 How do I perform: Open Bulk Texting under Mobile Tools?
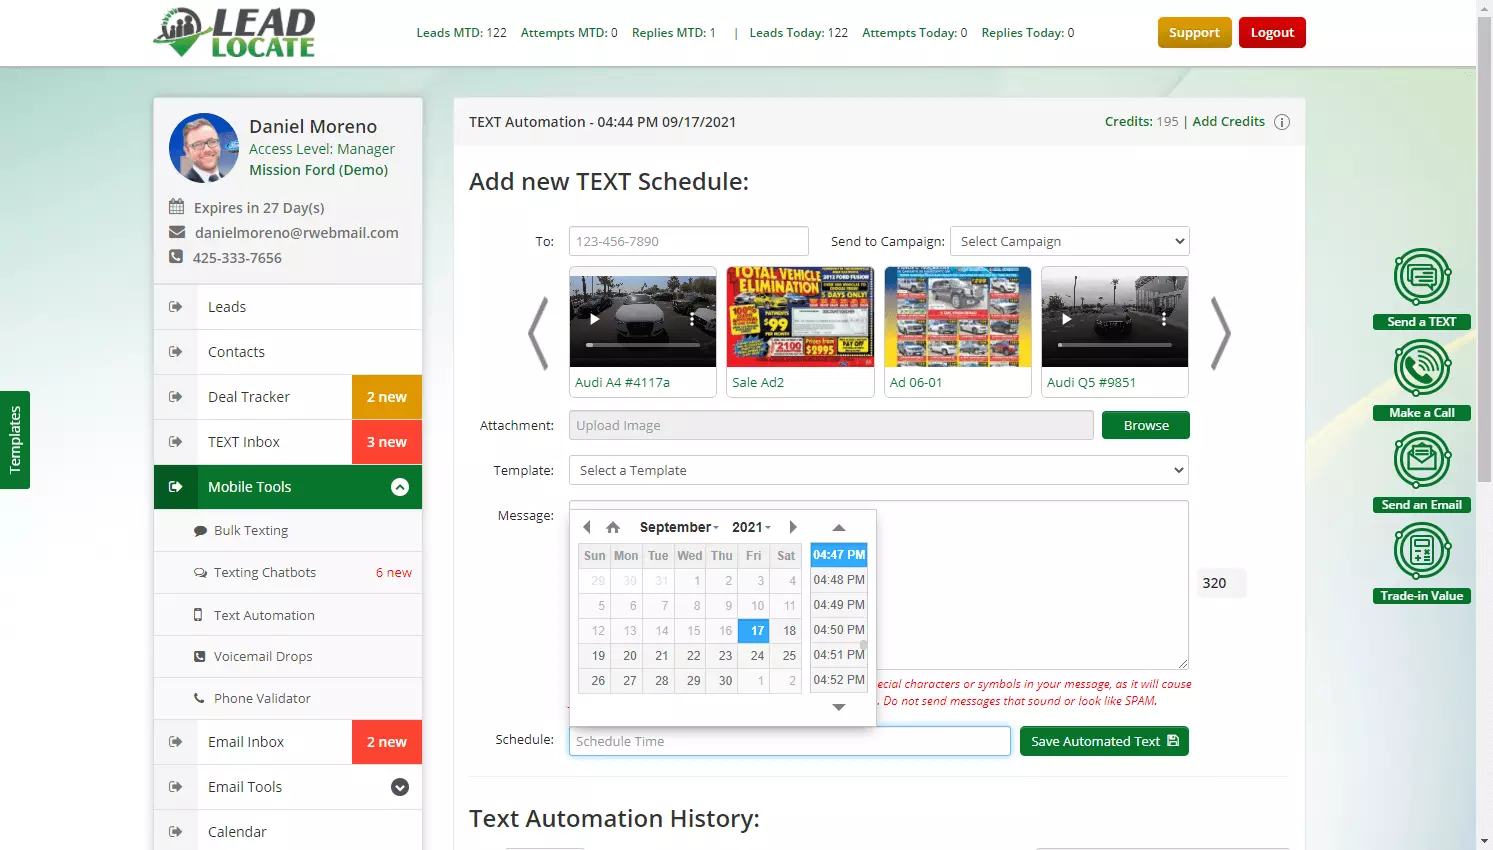click(288, 531)
